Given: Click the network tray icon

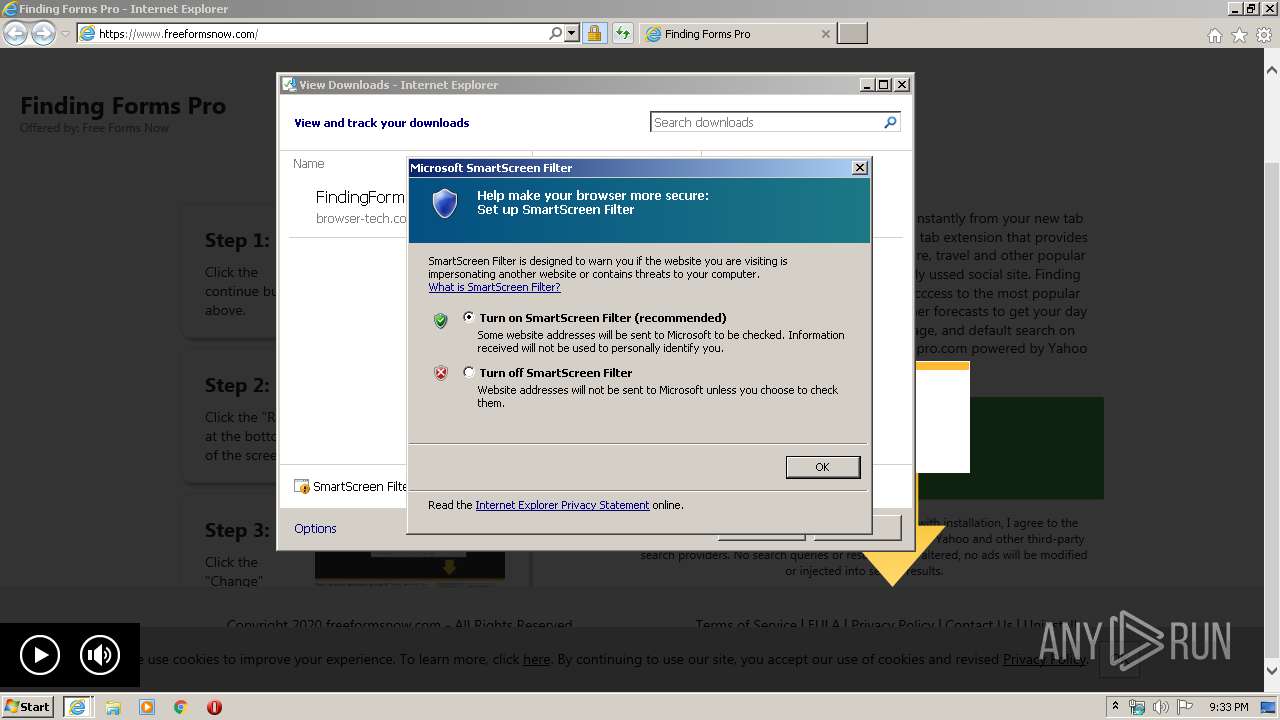Looking at the screenshot, I should 1137,707.
